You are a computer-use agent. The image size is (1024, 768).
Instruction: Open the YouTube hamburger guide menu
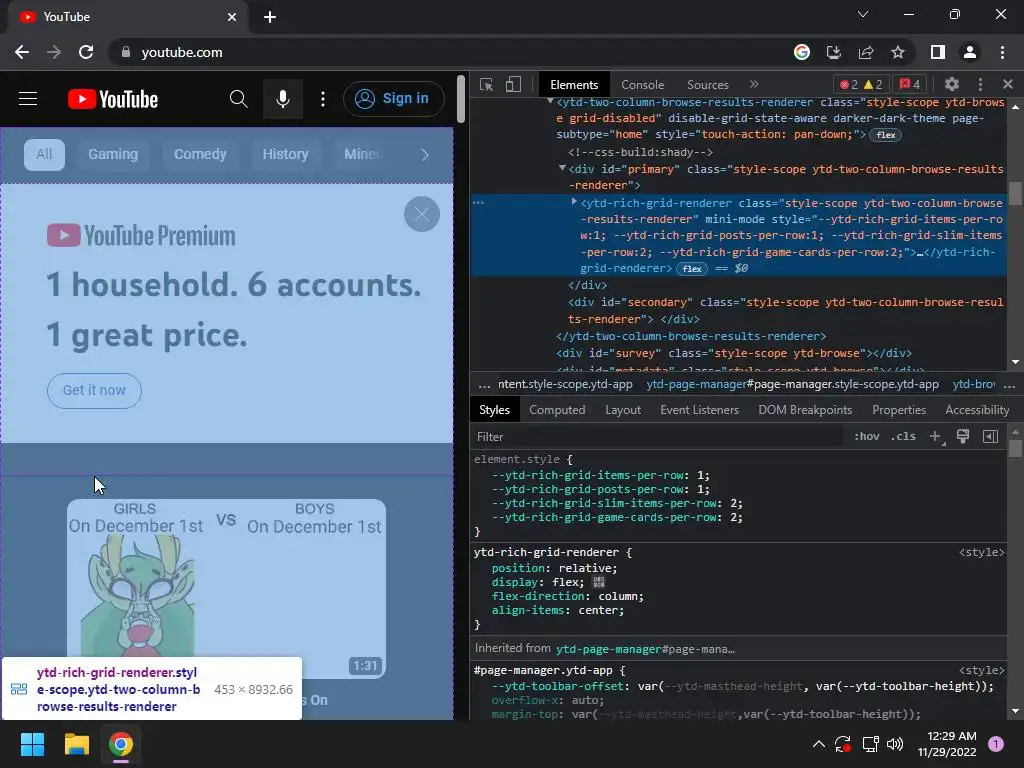(28, 99)
